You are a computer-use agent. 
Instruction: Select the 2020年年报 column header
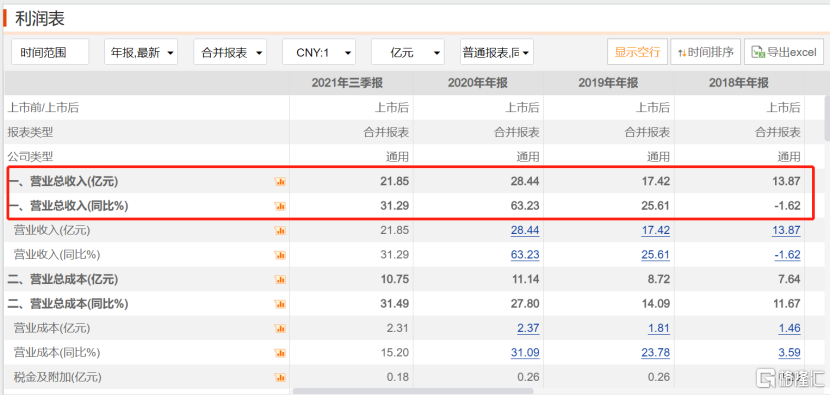point(478,83)
